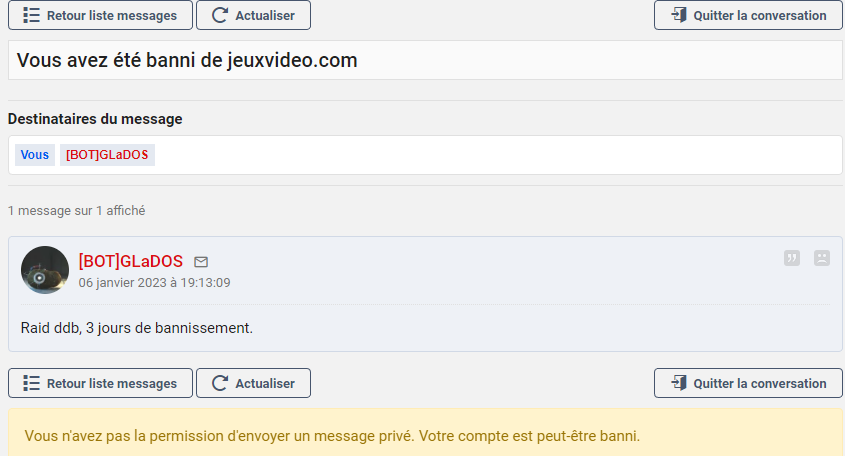845x456 pixels.
Task: Click the "Destinataires du message" heading
Action: [95, 119]
